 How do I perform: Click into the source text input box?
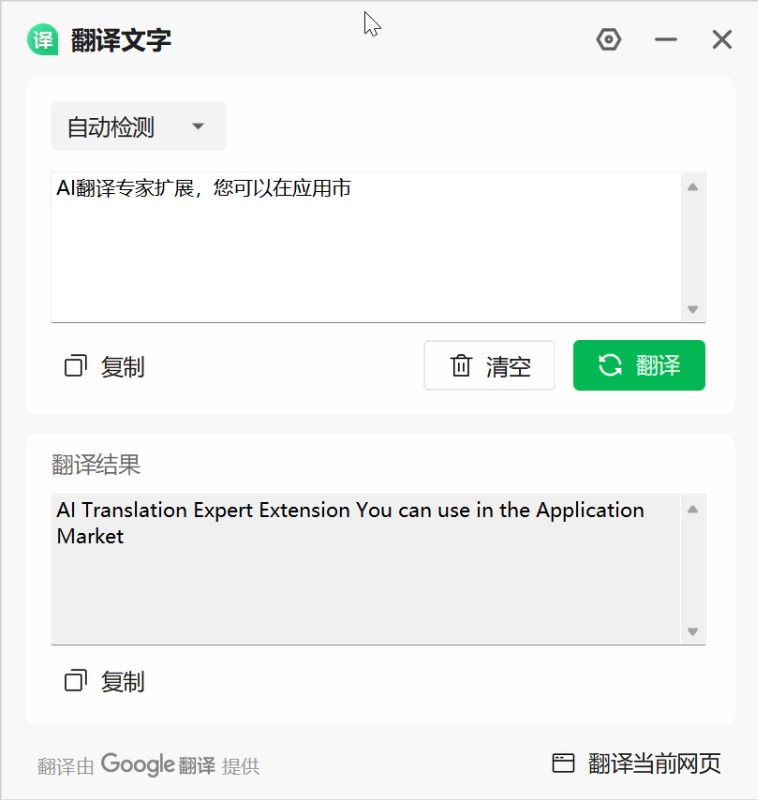(365, 250)
